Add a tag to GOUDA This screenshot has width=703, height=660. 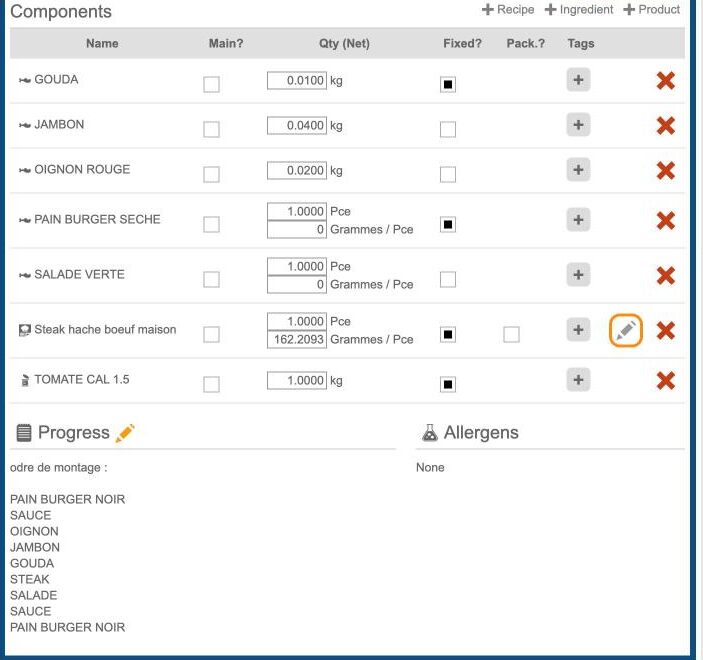[x=578, y=80]
